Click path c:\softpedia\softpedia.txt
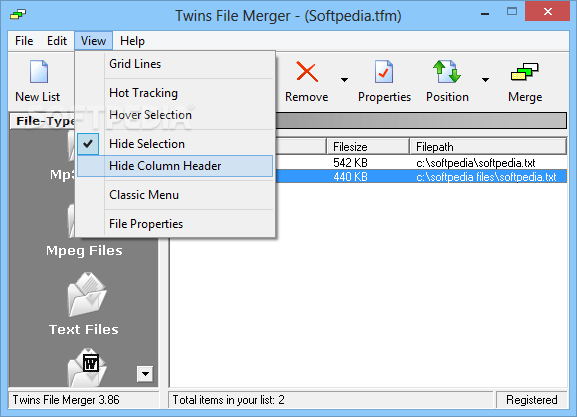The height and width of the screenshot is (417, 577). click(x=475, y=163)
